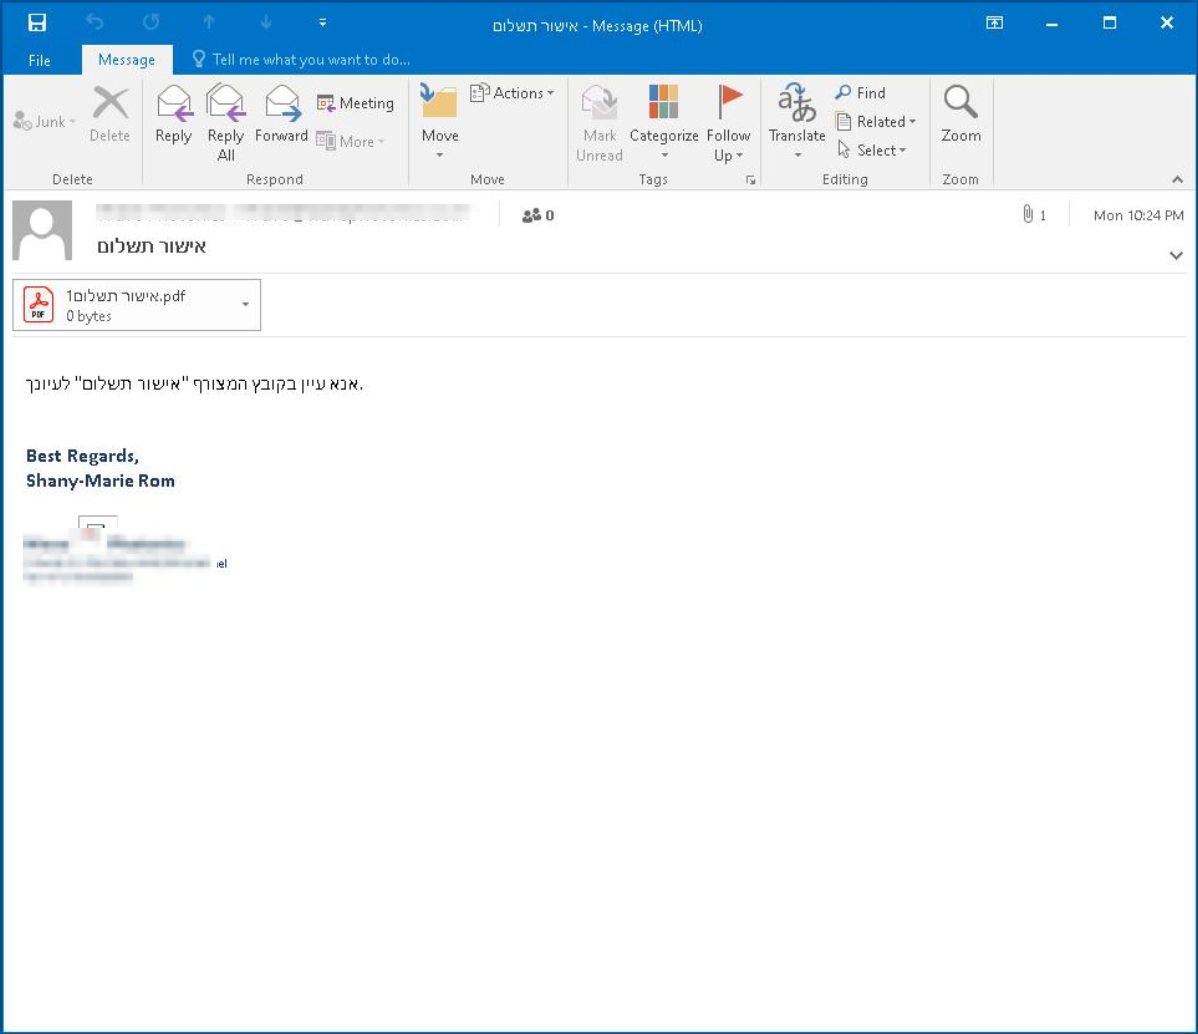
Task: Expand the More respond options
Action: pos(351,141)
